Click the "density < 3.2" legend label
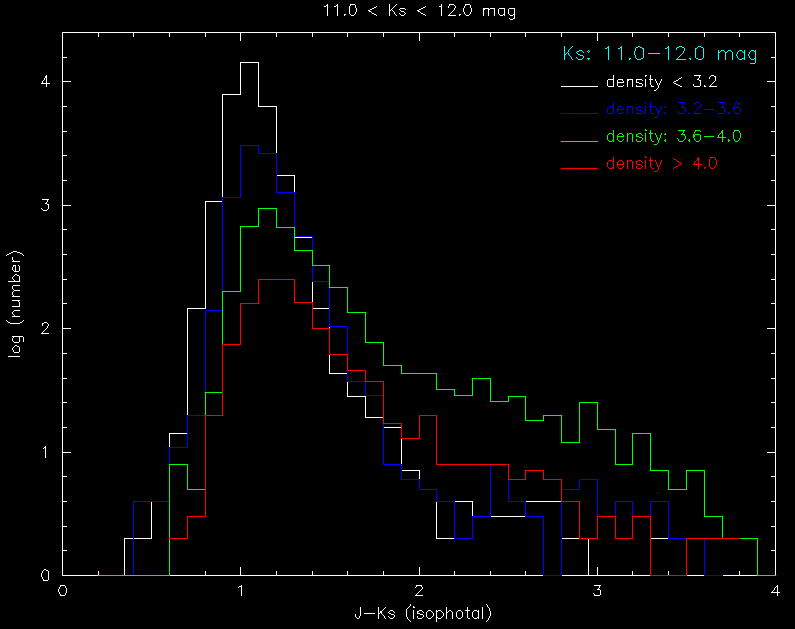795x629 pixels. point(663,81)
